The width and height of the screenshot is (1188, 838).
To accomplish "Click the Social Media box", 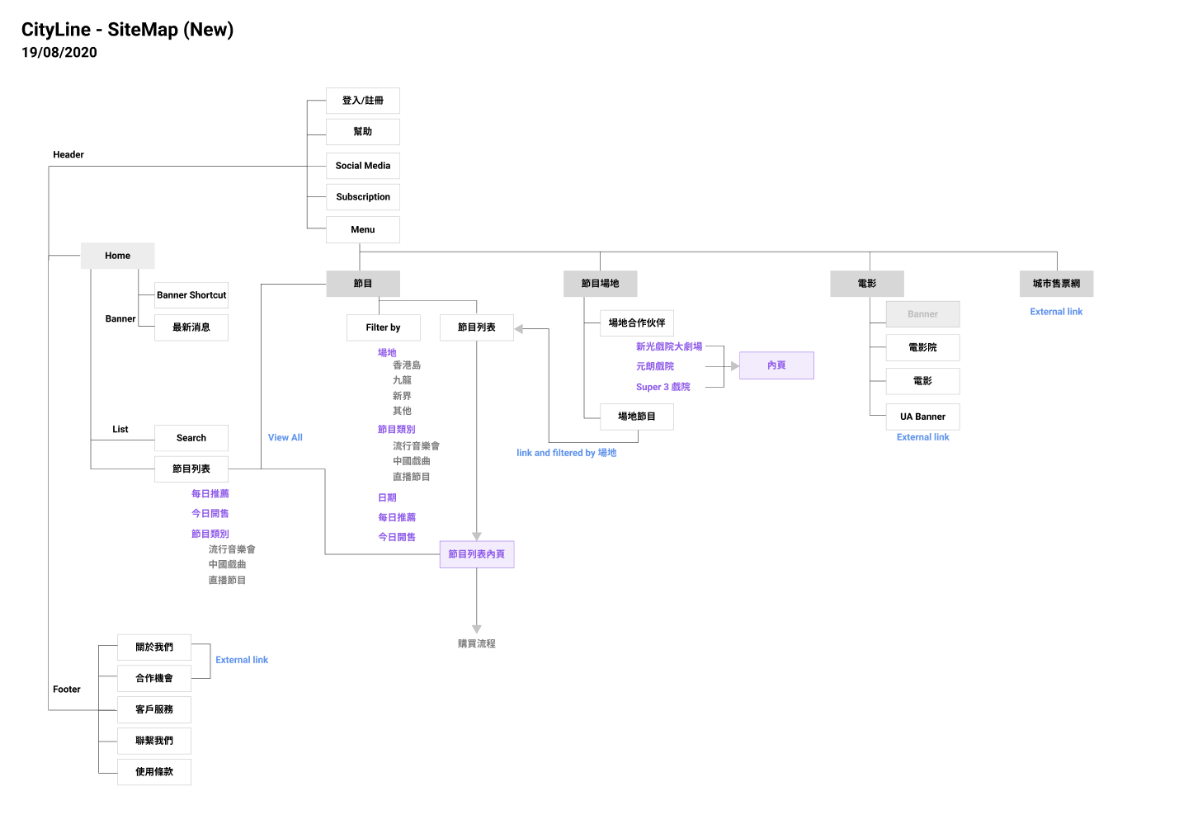I will click(363, 165).
